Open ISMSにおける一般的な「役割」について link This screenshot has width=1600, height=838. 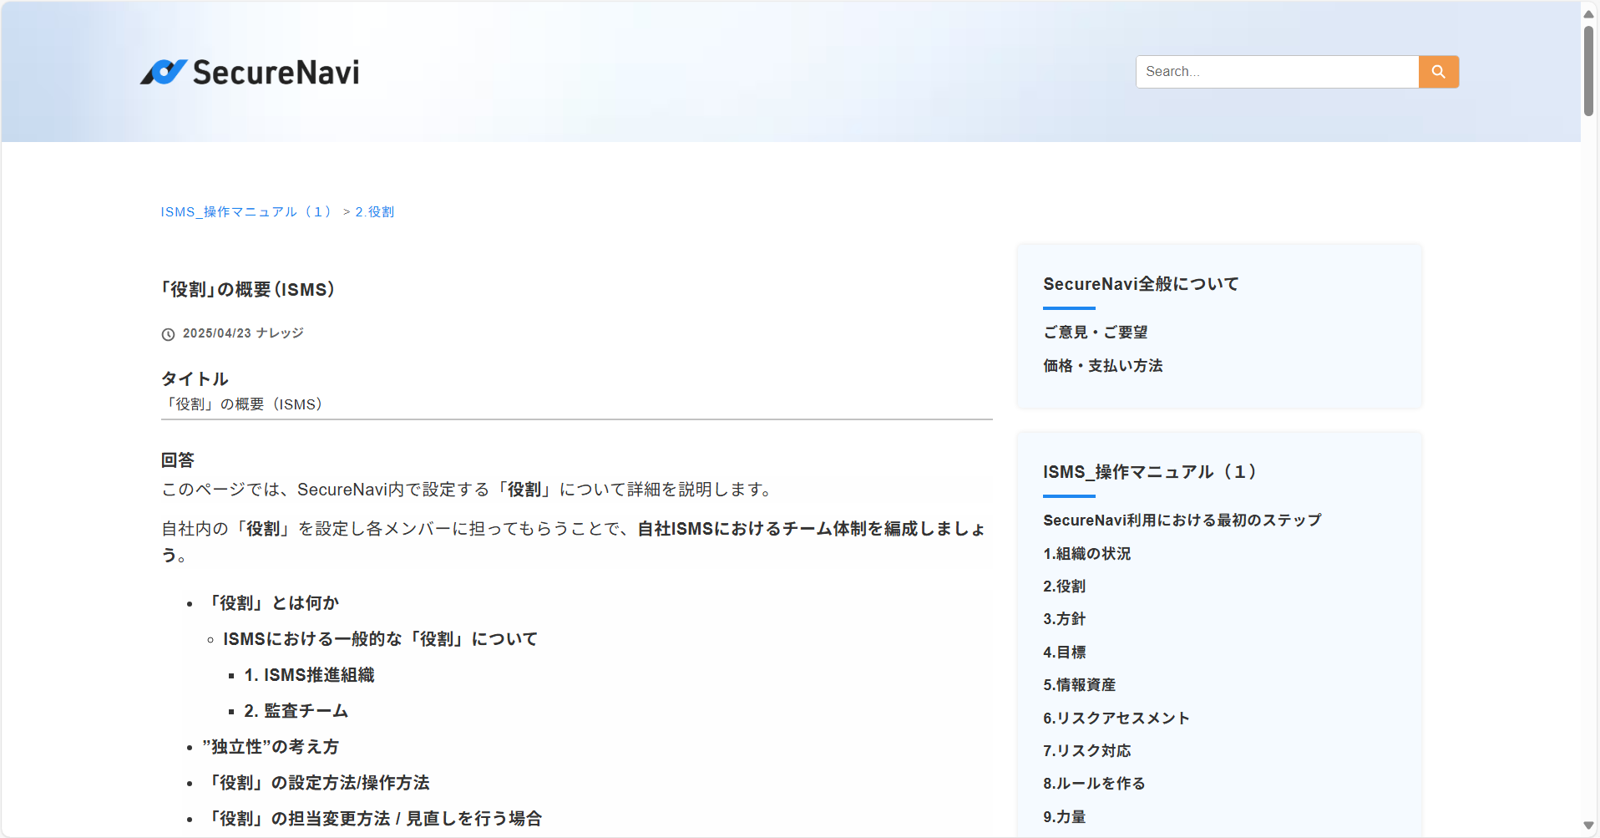click(380, 639)
